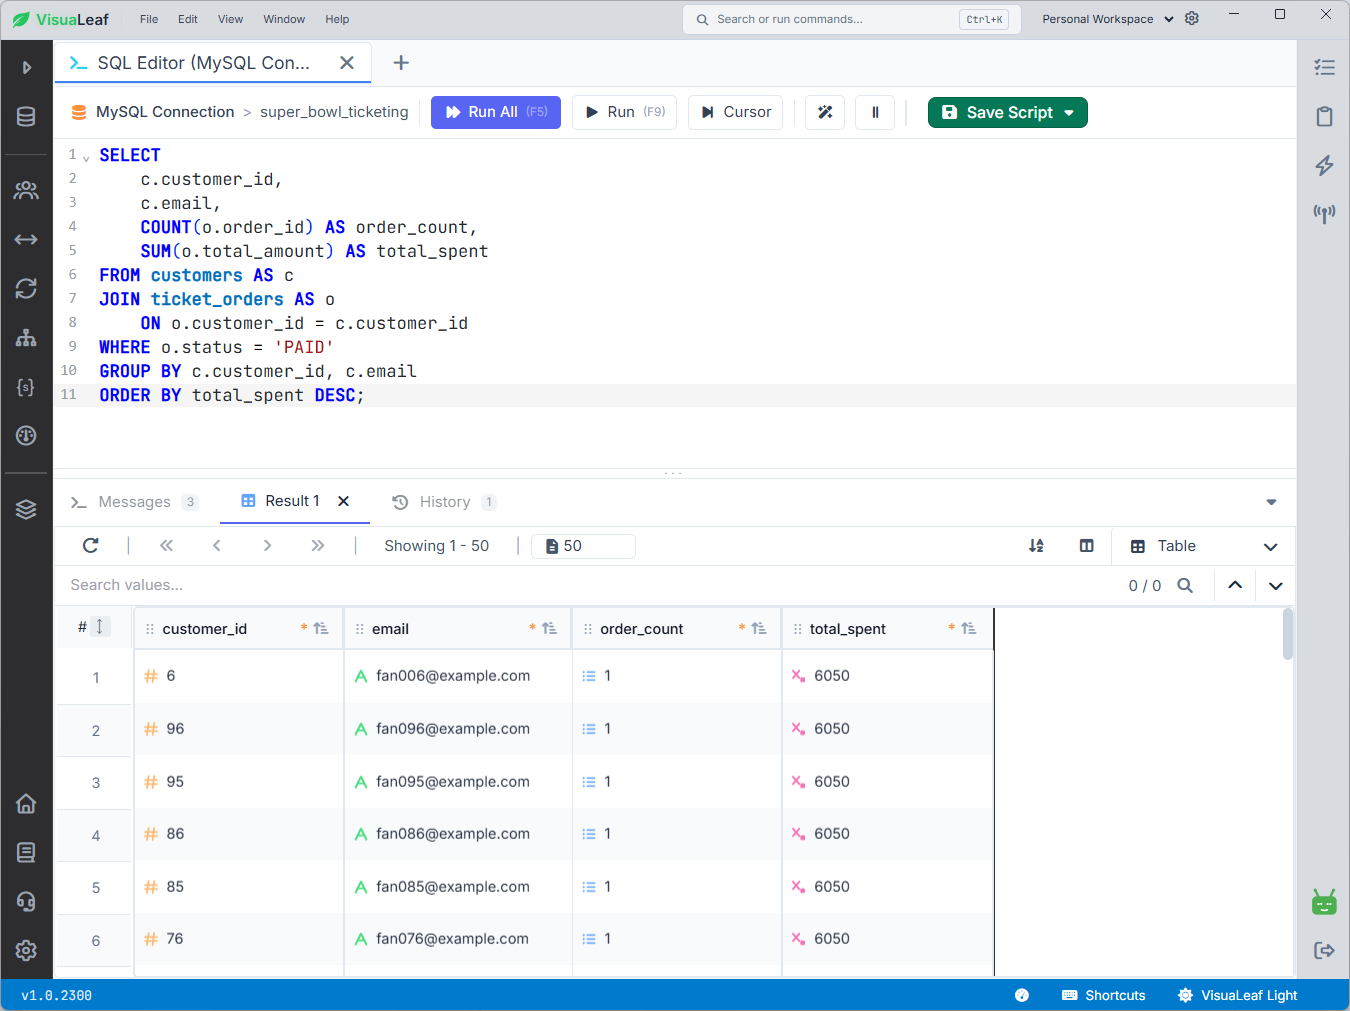
Task: Toggle row number sort in # header
Action: pos(99,627)
